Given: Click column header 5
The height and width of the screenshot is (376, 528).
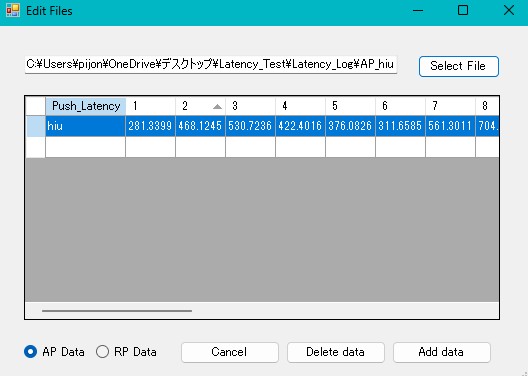Looking at the screenshot, I should click(x=350, y=106).
